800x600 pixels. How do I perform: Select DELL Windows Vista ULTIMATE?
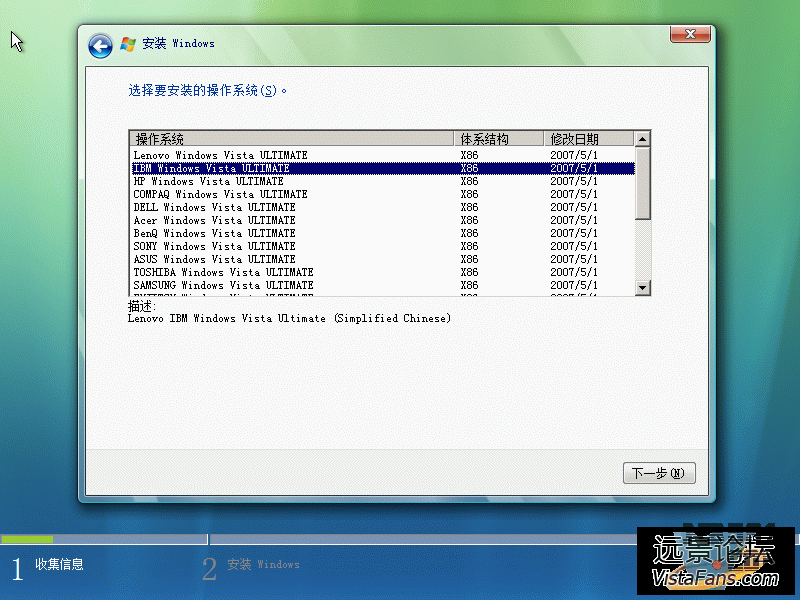click(214, 207)
